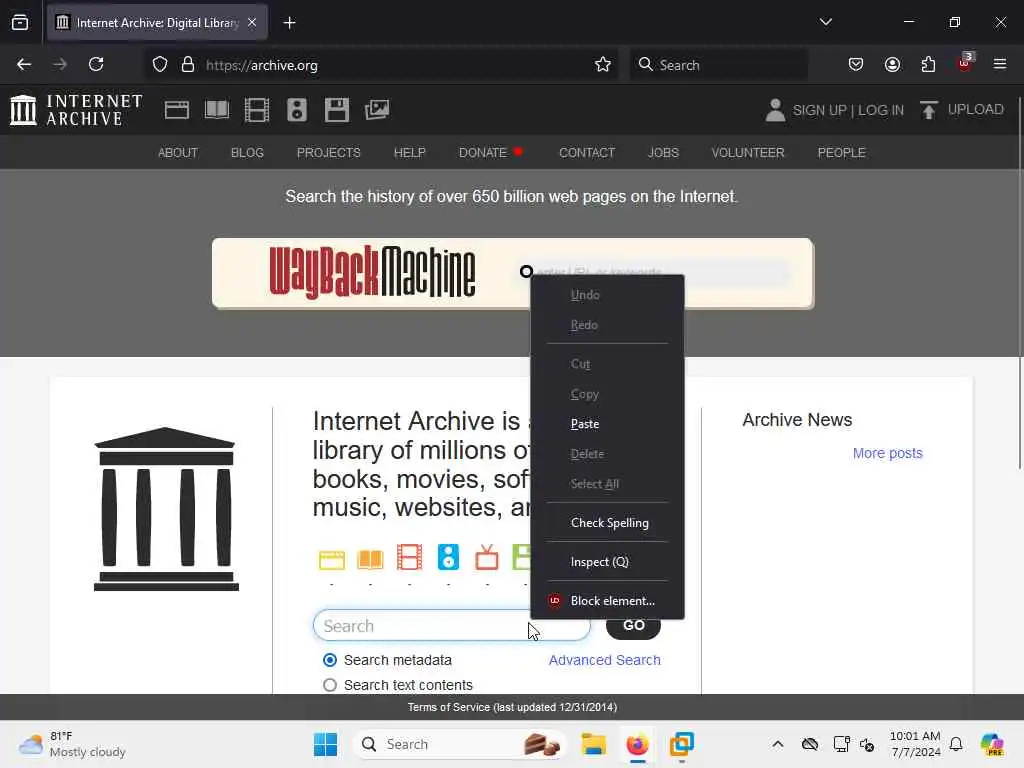
Task: Click the orange books collection icon
Action: 370,560
